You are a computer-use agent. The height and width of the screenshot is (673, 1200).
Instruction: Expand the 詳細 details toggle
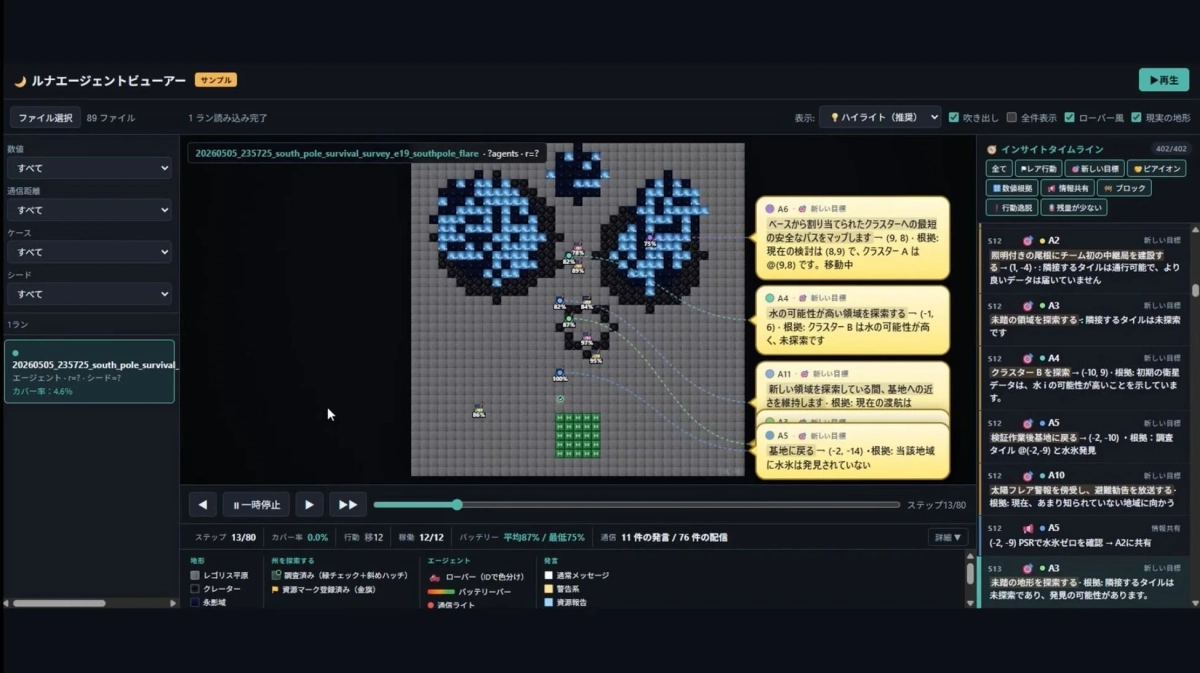coord(948,537)
